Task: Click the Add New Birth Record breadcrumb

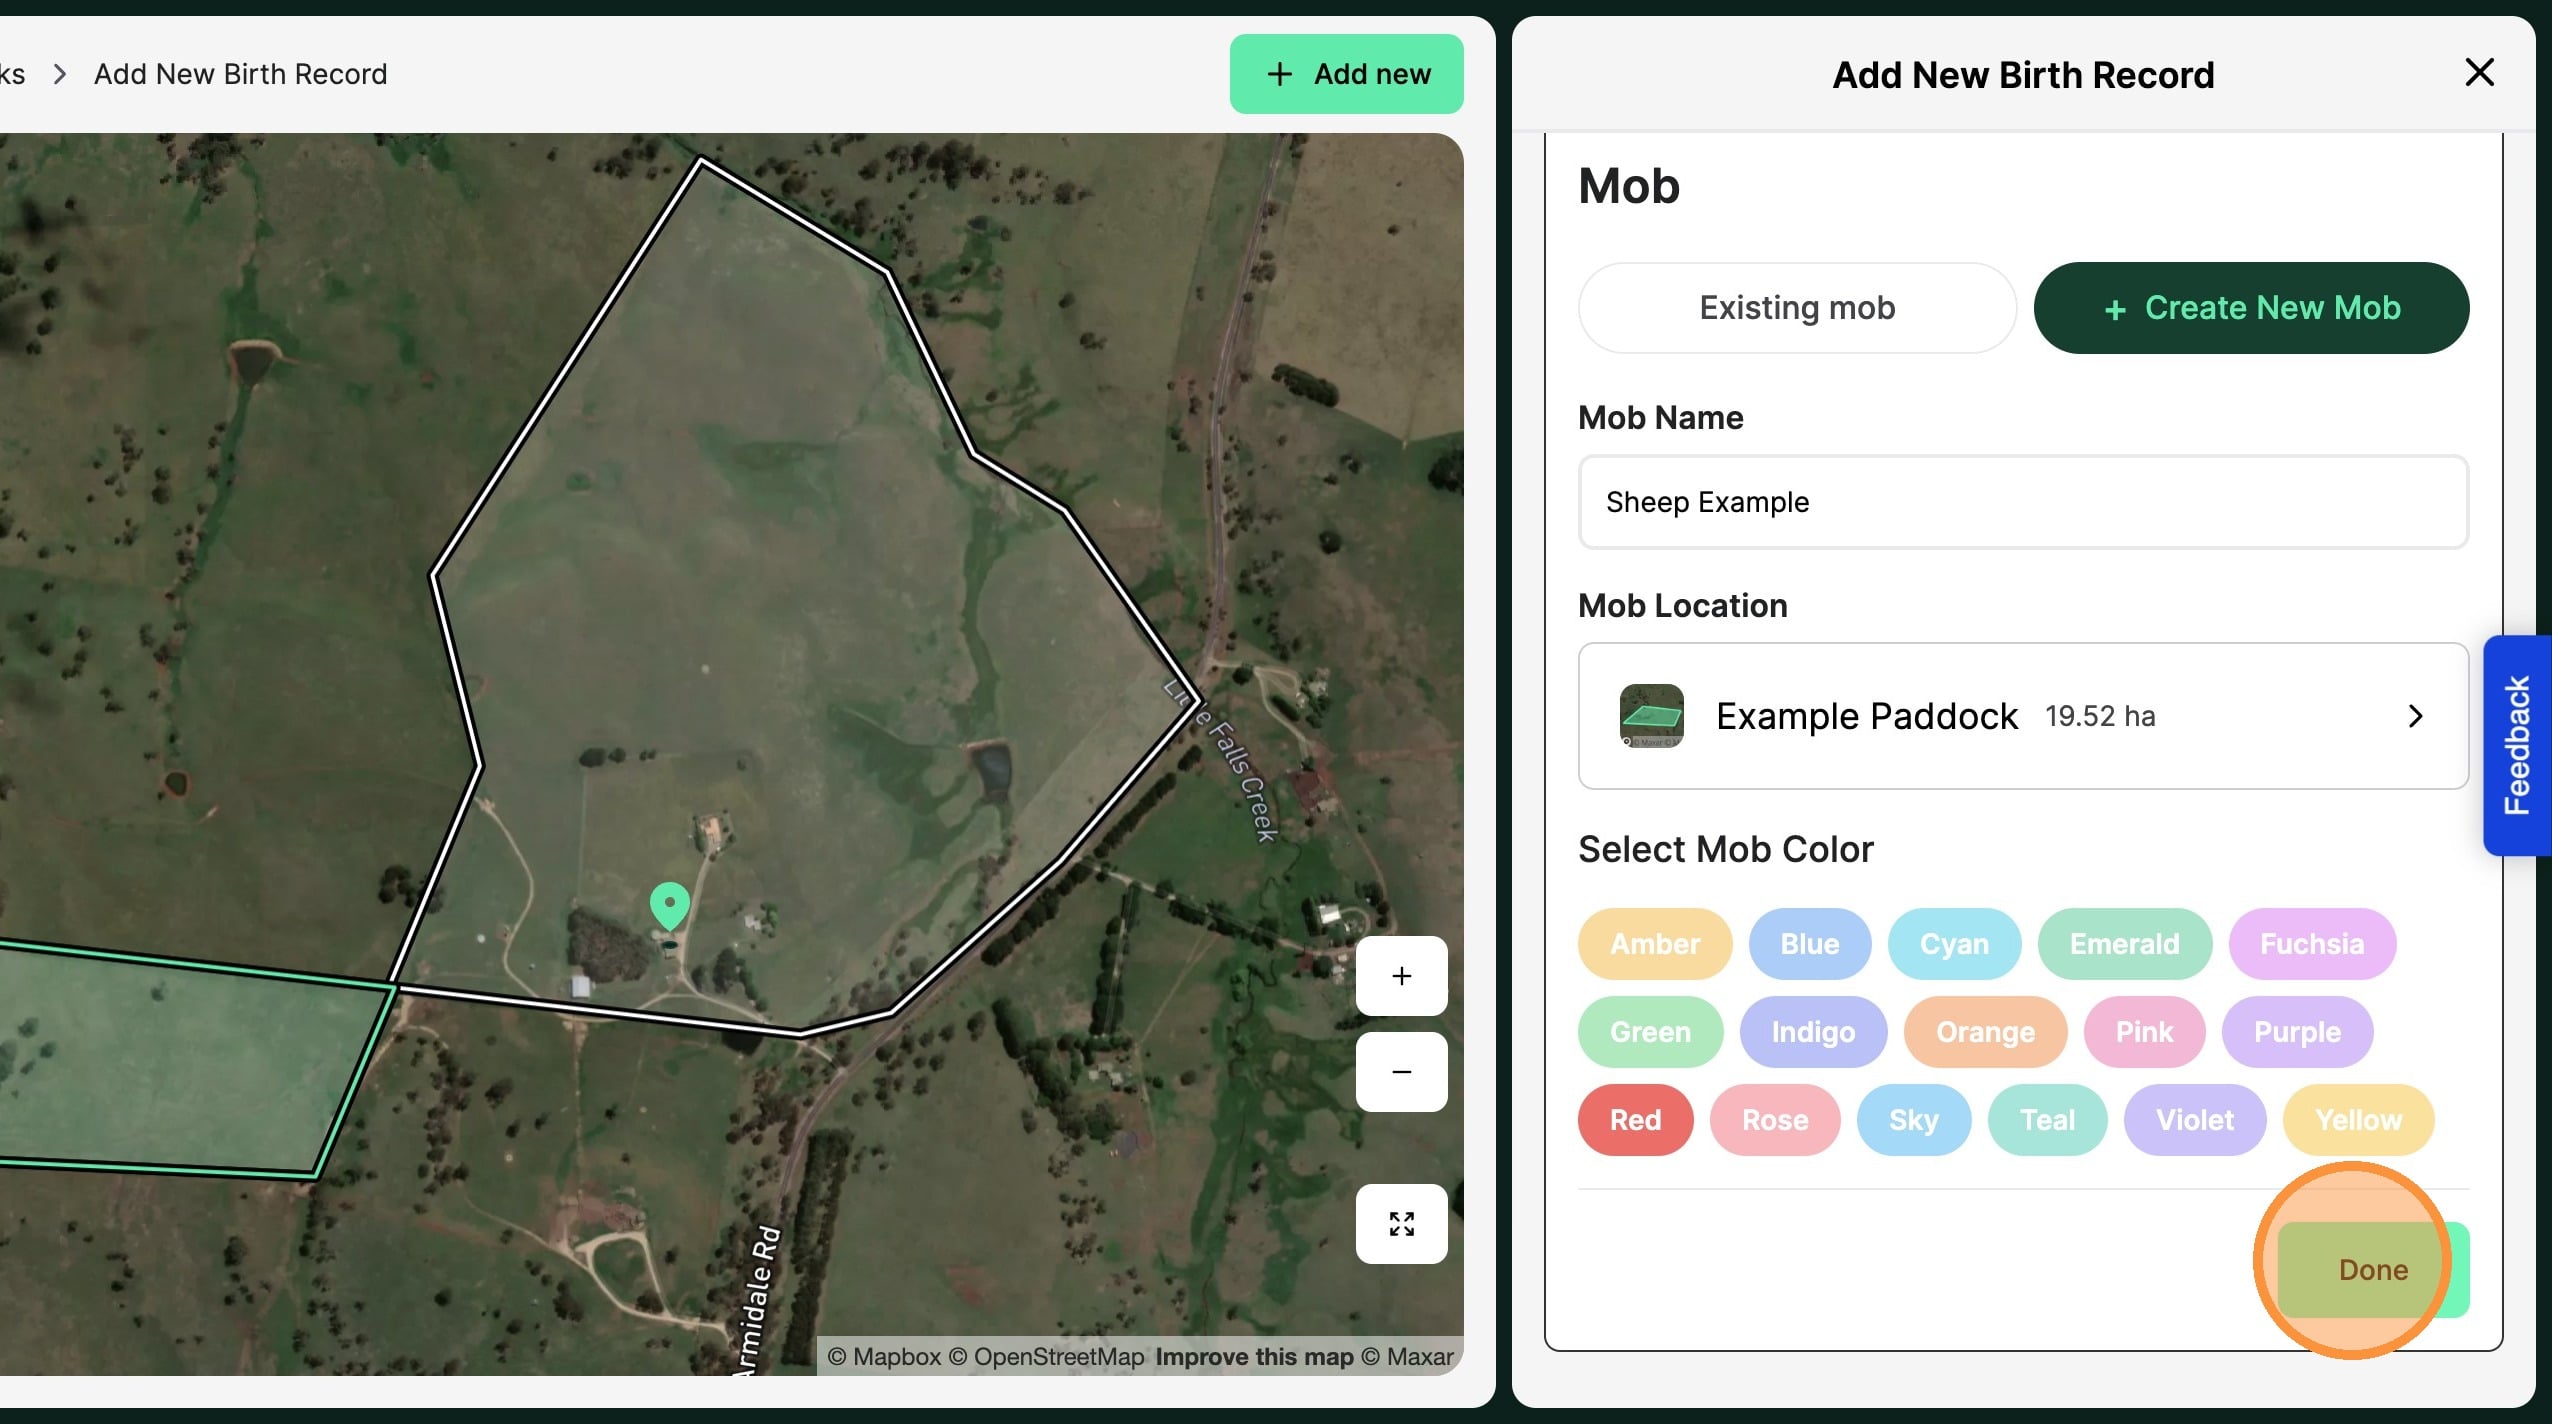Action: pyautogui.click(x=240, y=75)
